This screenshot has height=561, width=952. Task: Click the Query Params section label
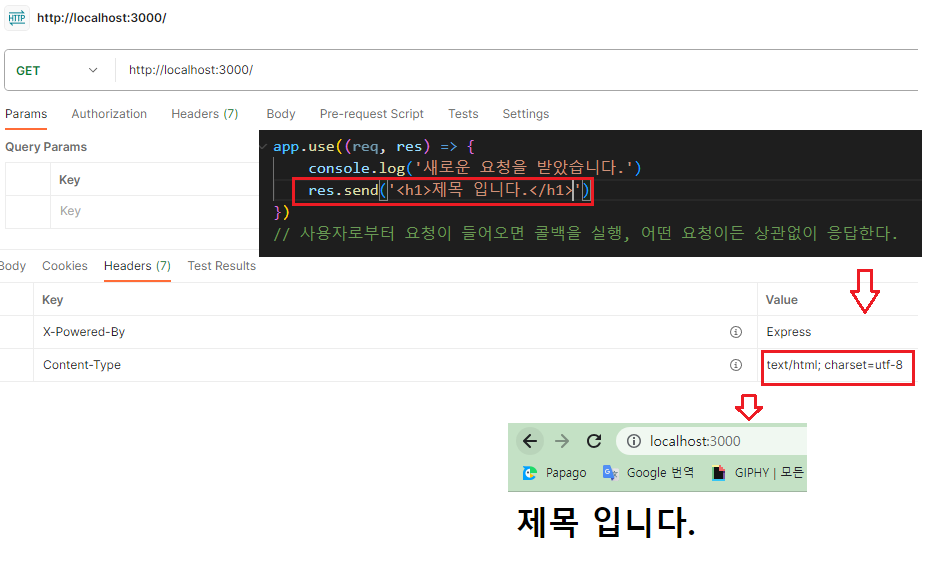point(46,147)
